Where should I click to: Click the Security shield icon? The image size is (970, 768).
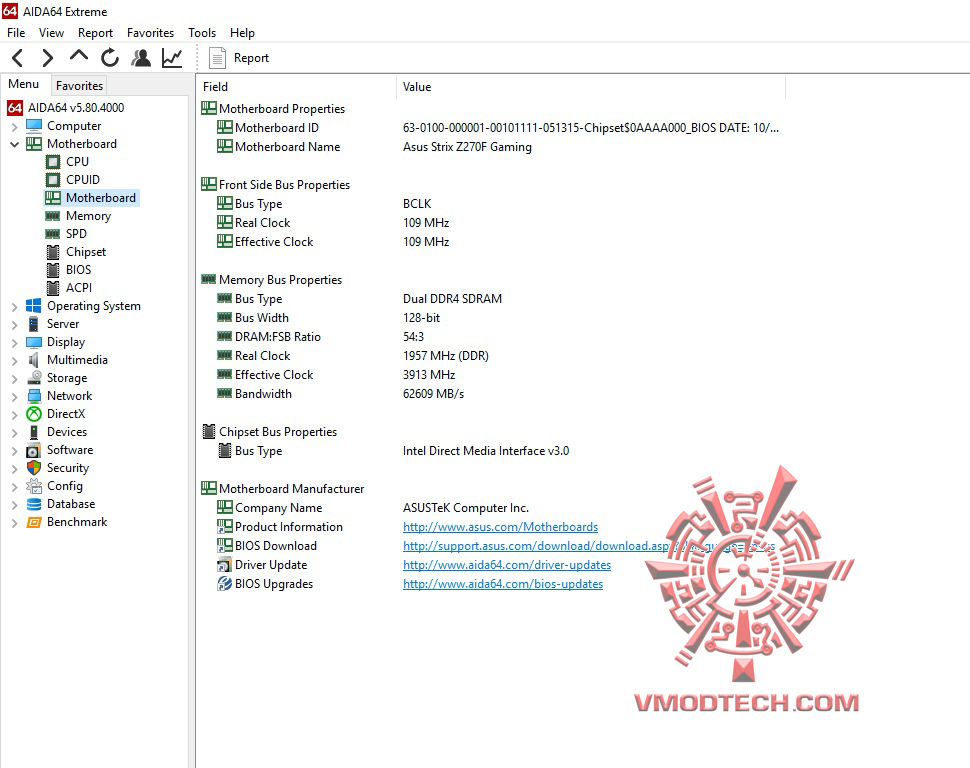(33, 468)
